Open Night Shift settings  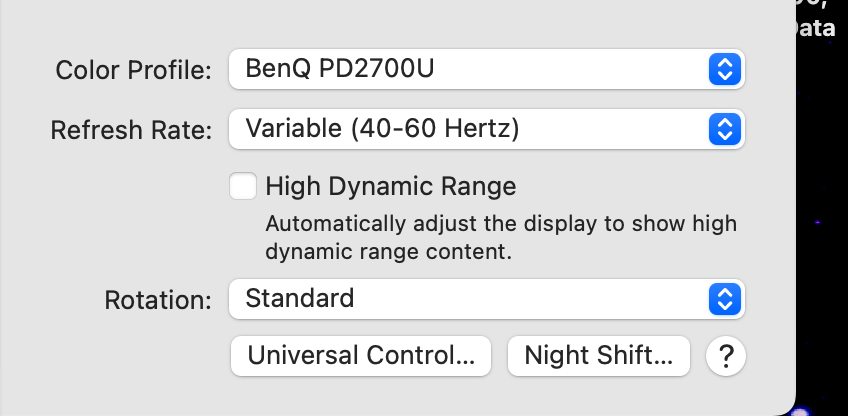point(599,354)
